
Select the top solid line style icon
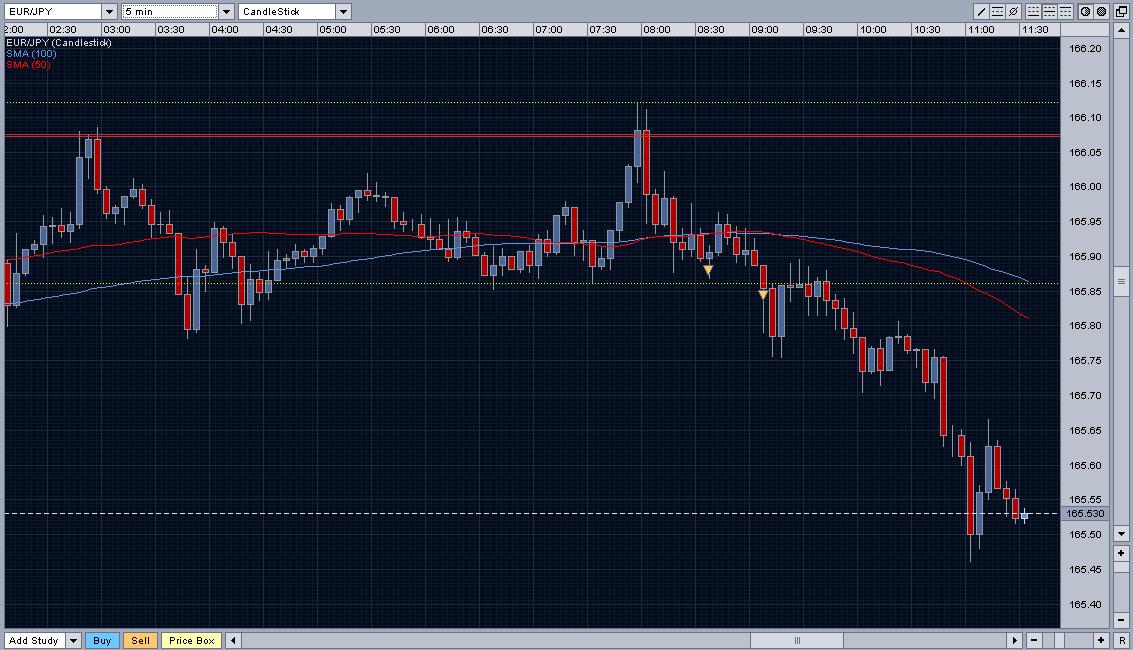1065,12
